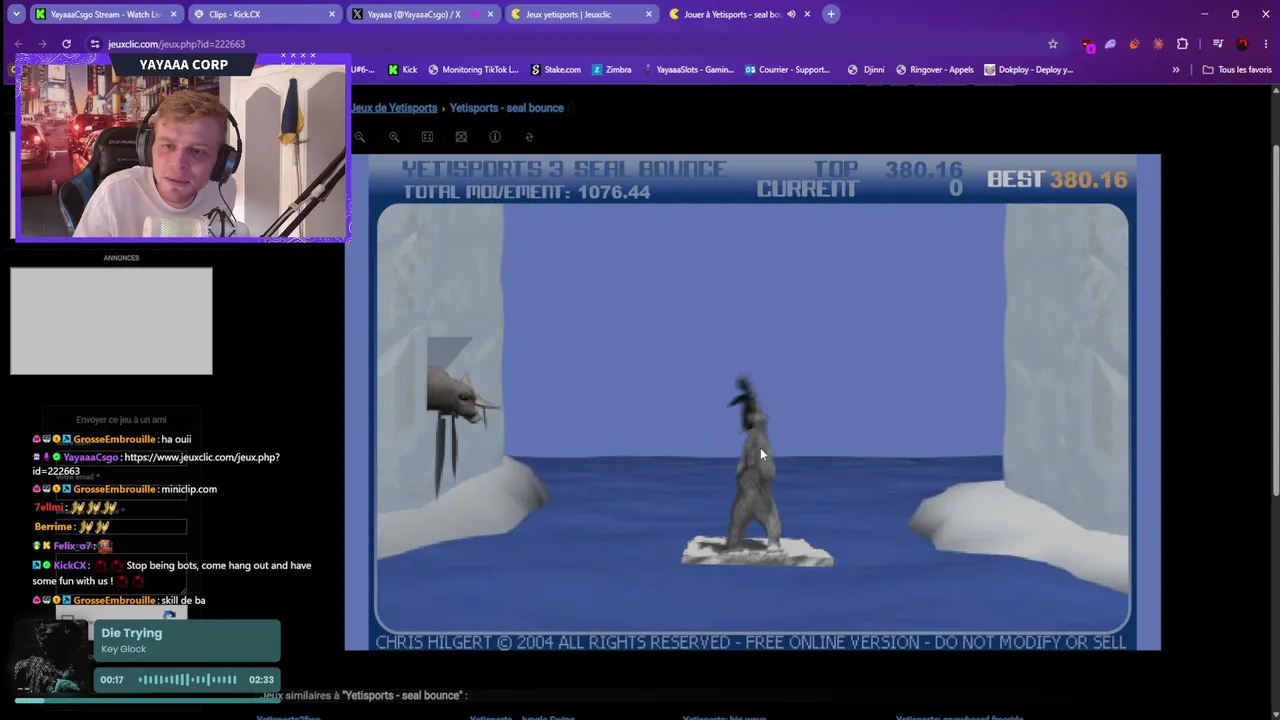Go forward in browser history

point(42,44)
